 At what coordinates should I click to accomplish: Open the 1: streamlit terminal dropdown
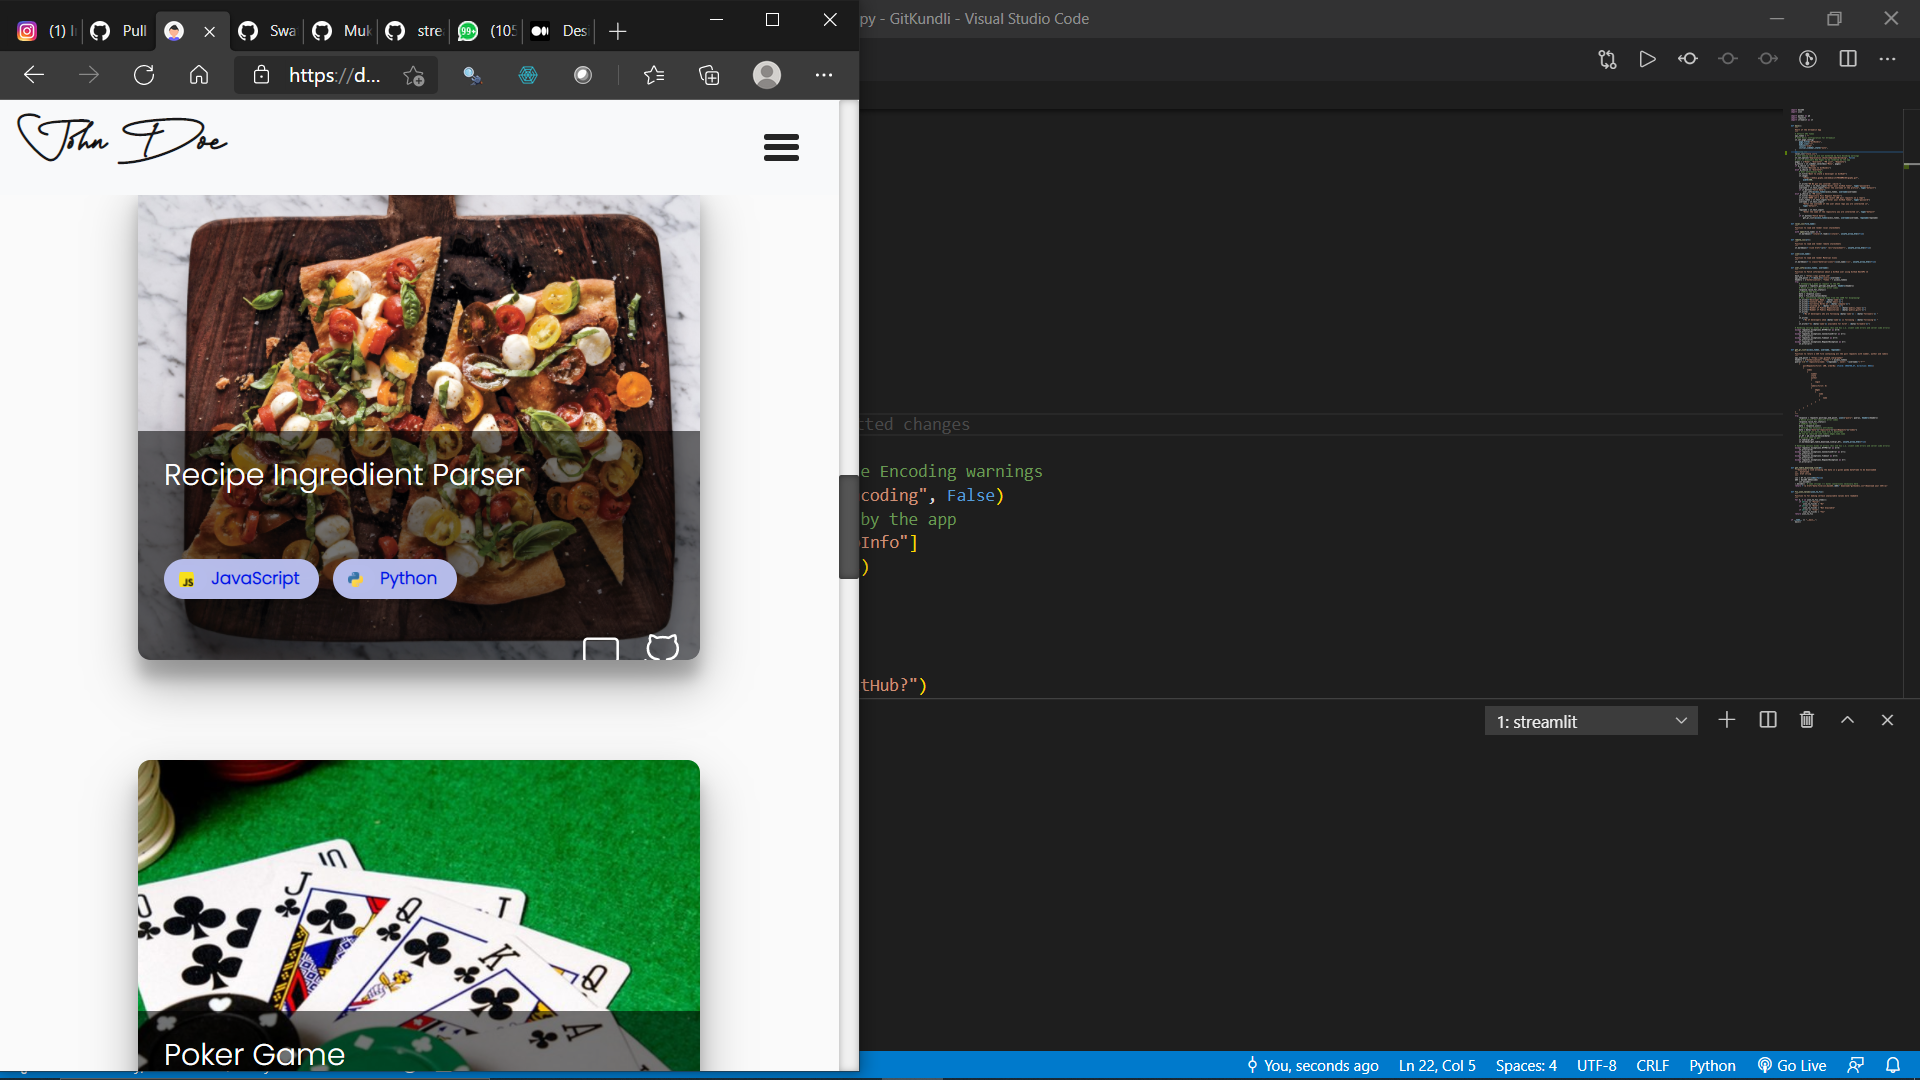click(1591, 720)
